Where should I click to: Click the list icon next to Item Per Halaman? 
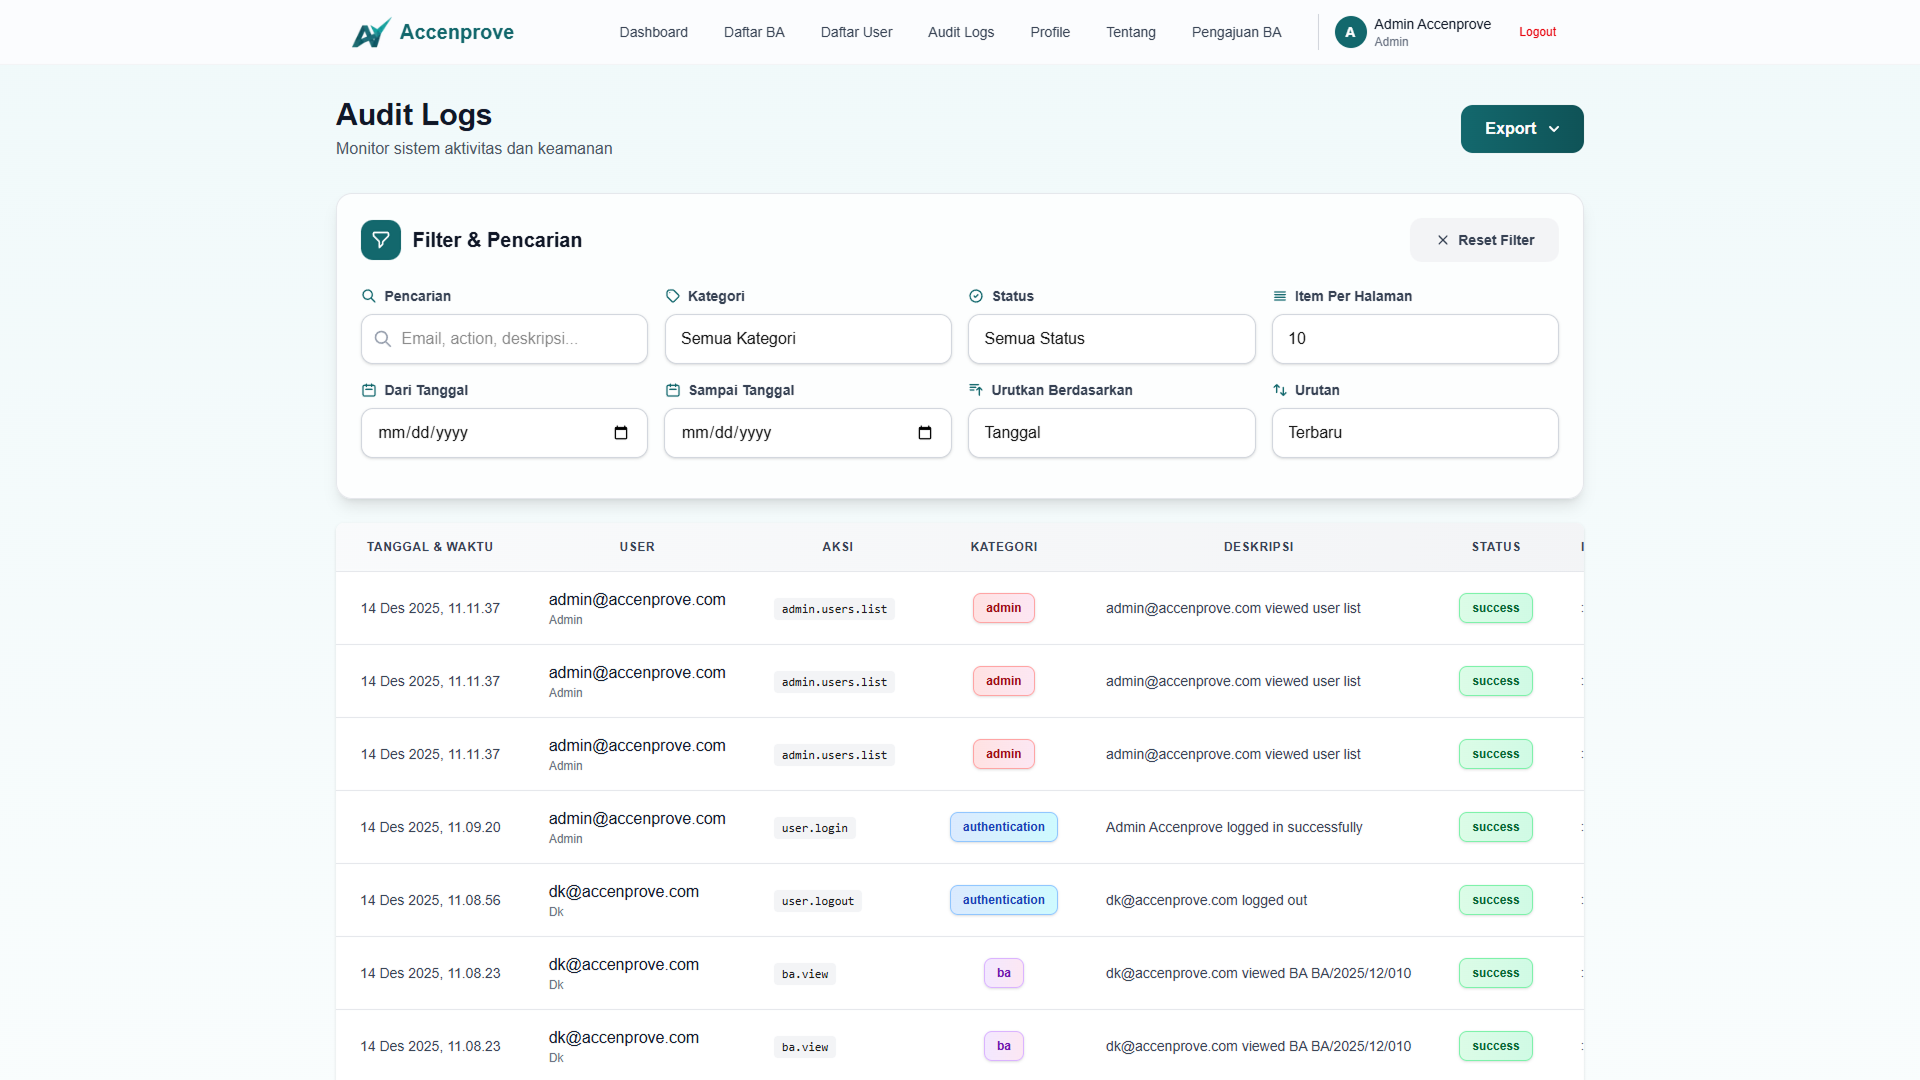[x=1278, y=295]
